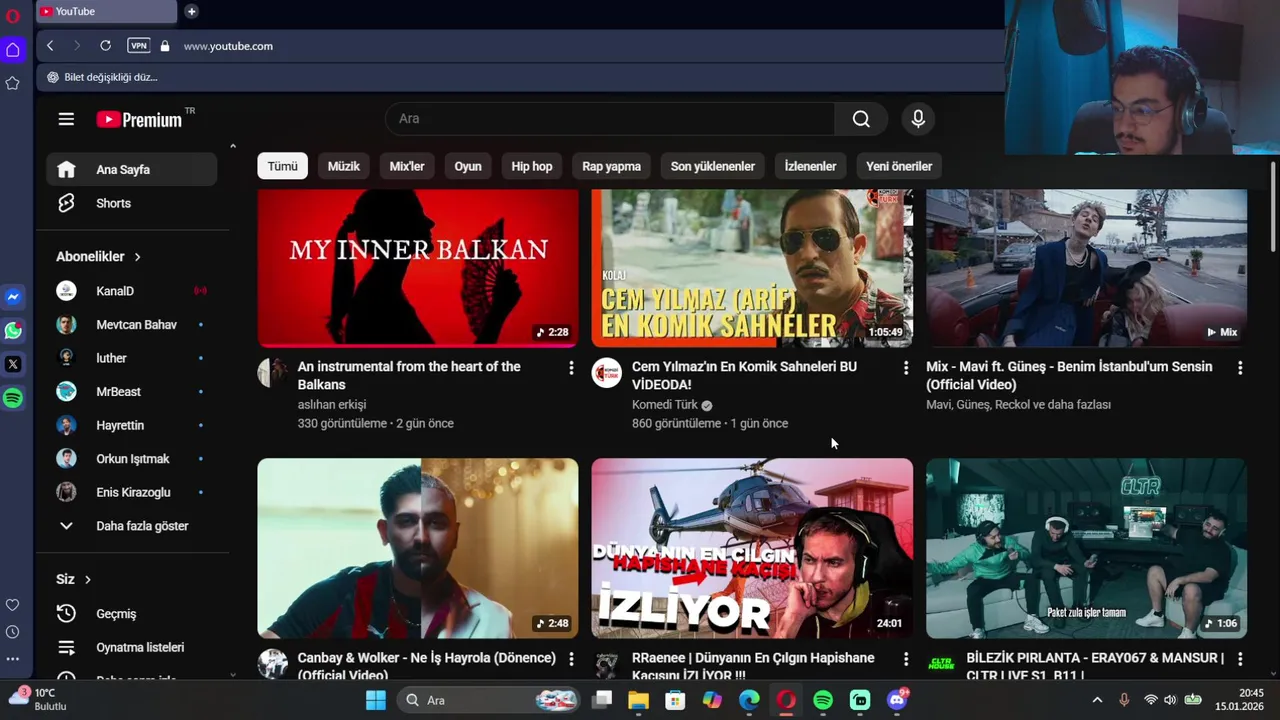Open File Explorer from taskbar
This screenshot has width=1280, height=720.
[638, 700]
